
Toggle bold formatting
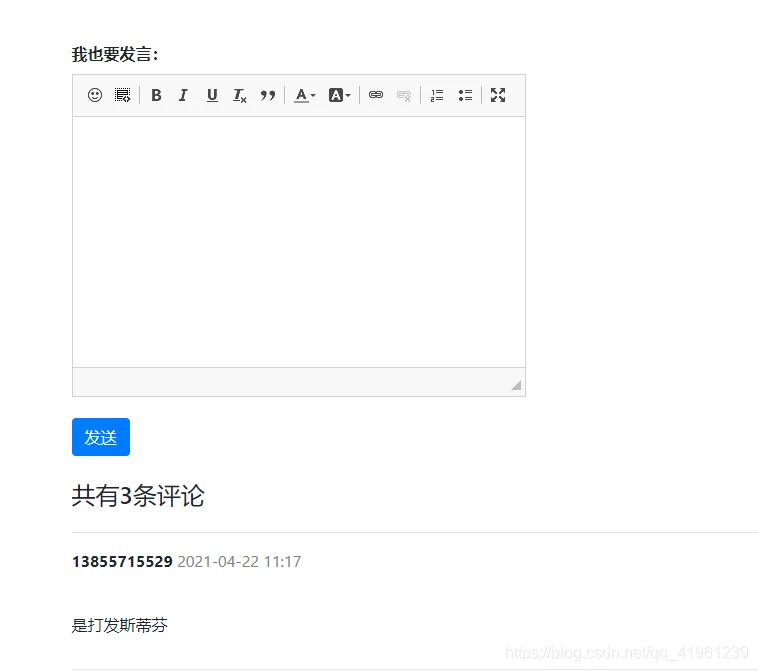(156, 95)
